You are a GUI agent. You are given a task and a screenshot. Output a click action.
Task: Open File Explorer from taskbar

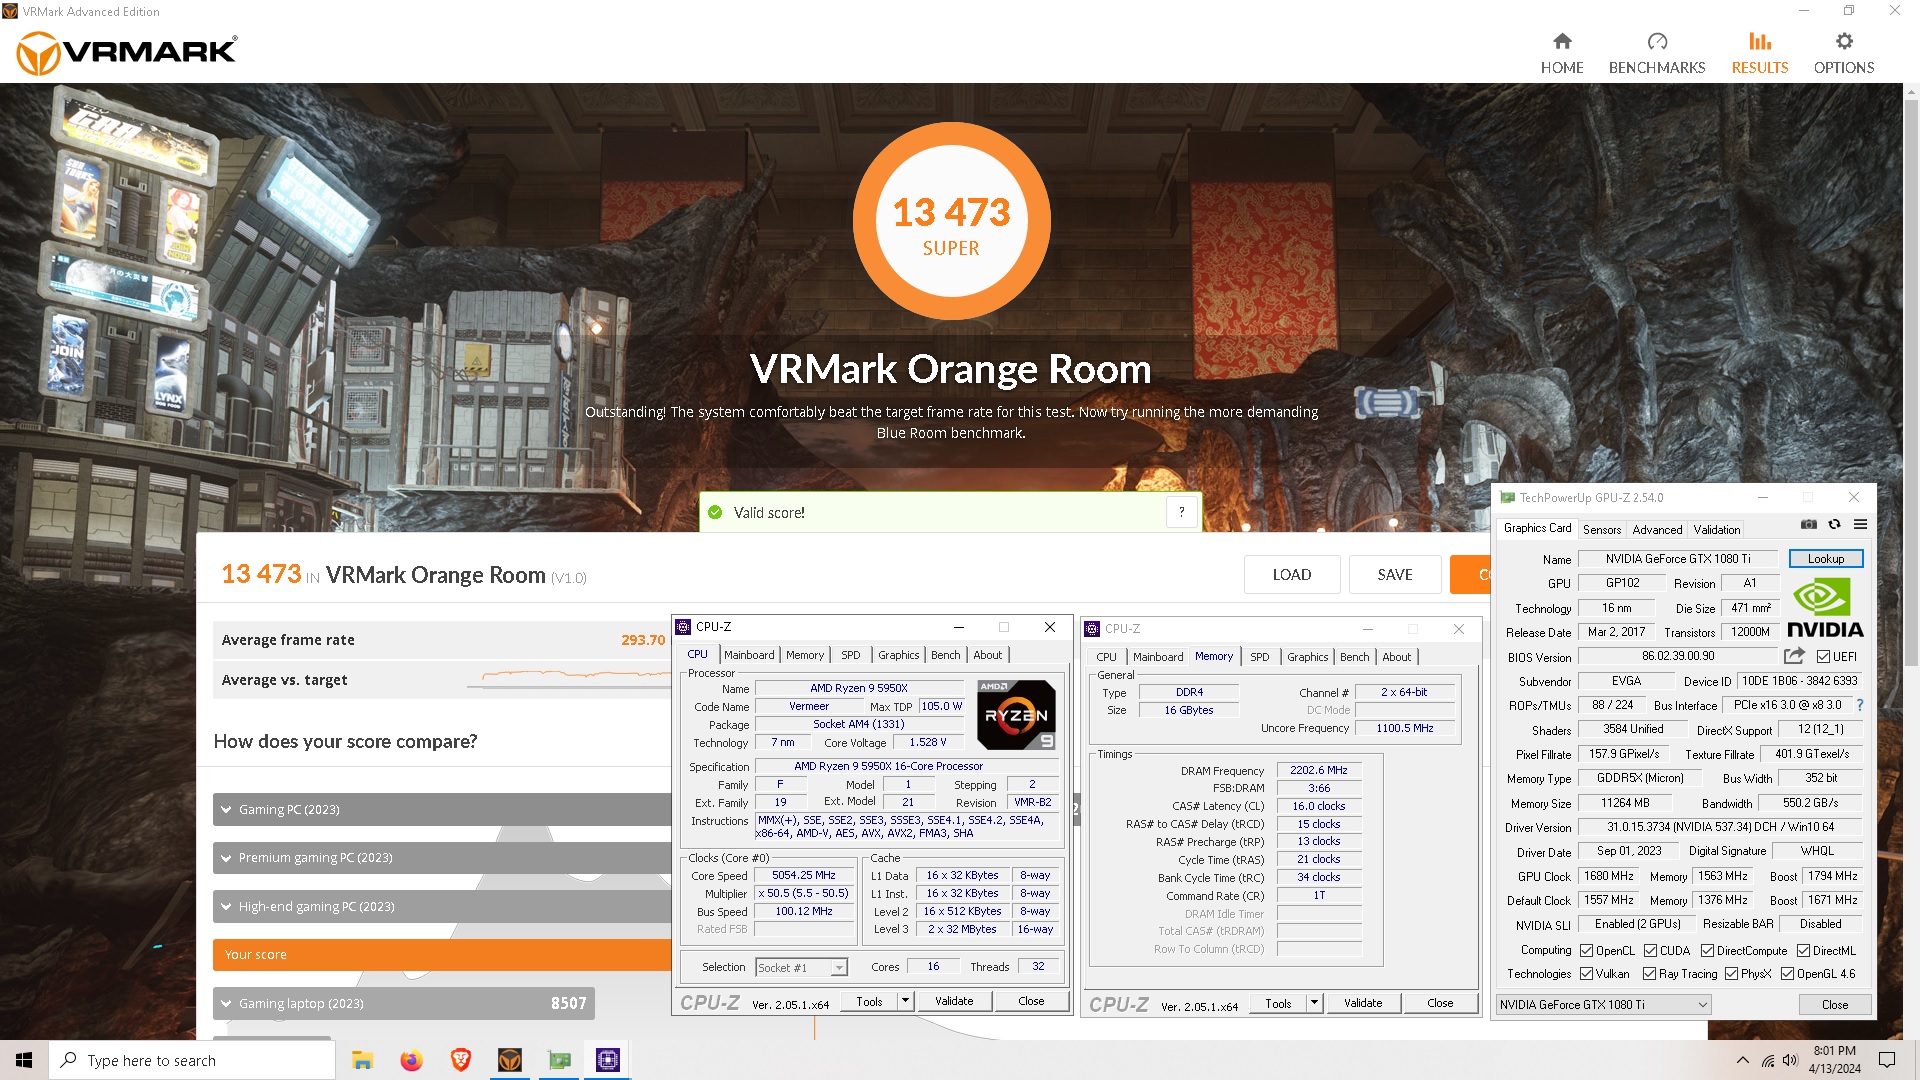pos(362,1060)
